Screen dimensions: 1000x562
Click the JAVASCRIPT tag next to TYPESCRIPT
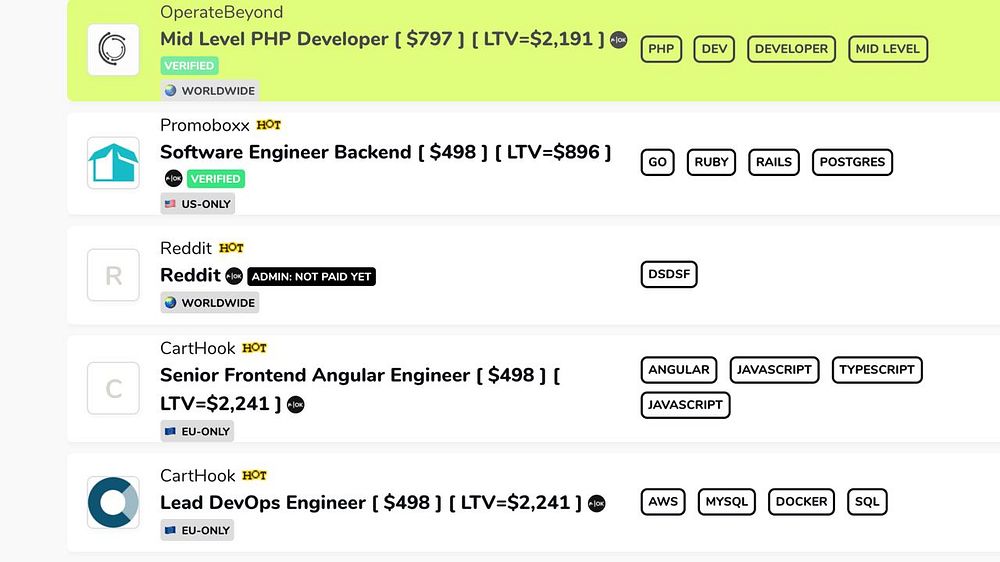pyautogui.click(x=774, y=370)
